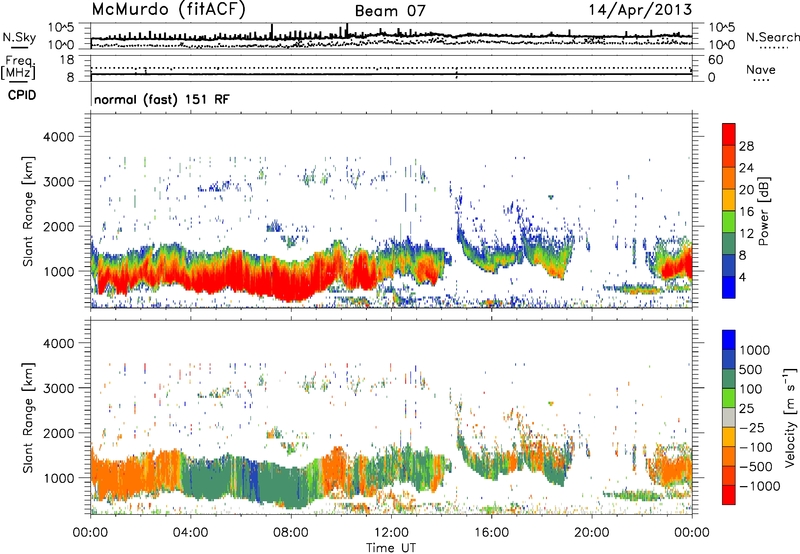The height and width of the screenshot is (554, 800).
Task: Select the -100 label on Velocity colorbar
Action: (756, 447)
